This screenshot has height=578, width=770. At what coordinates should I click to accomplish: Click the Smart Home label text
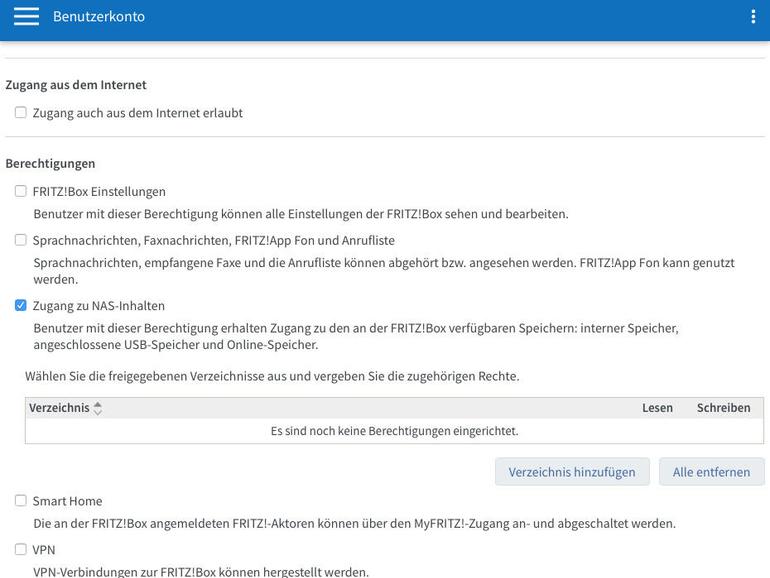click(68, 501)
